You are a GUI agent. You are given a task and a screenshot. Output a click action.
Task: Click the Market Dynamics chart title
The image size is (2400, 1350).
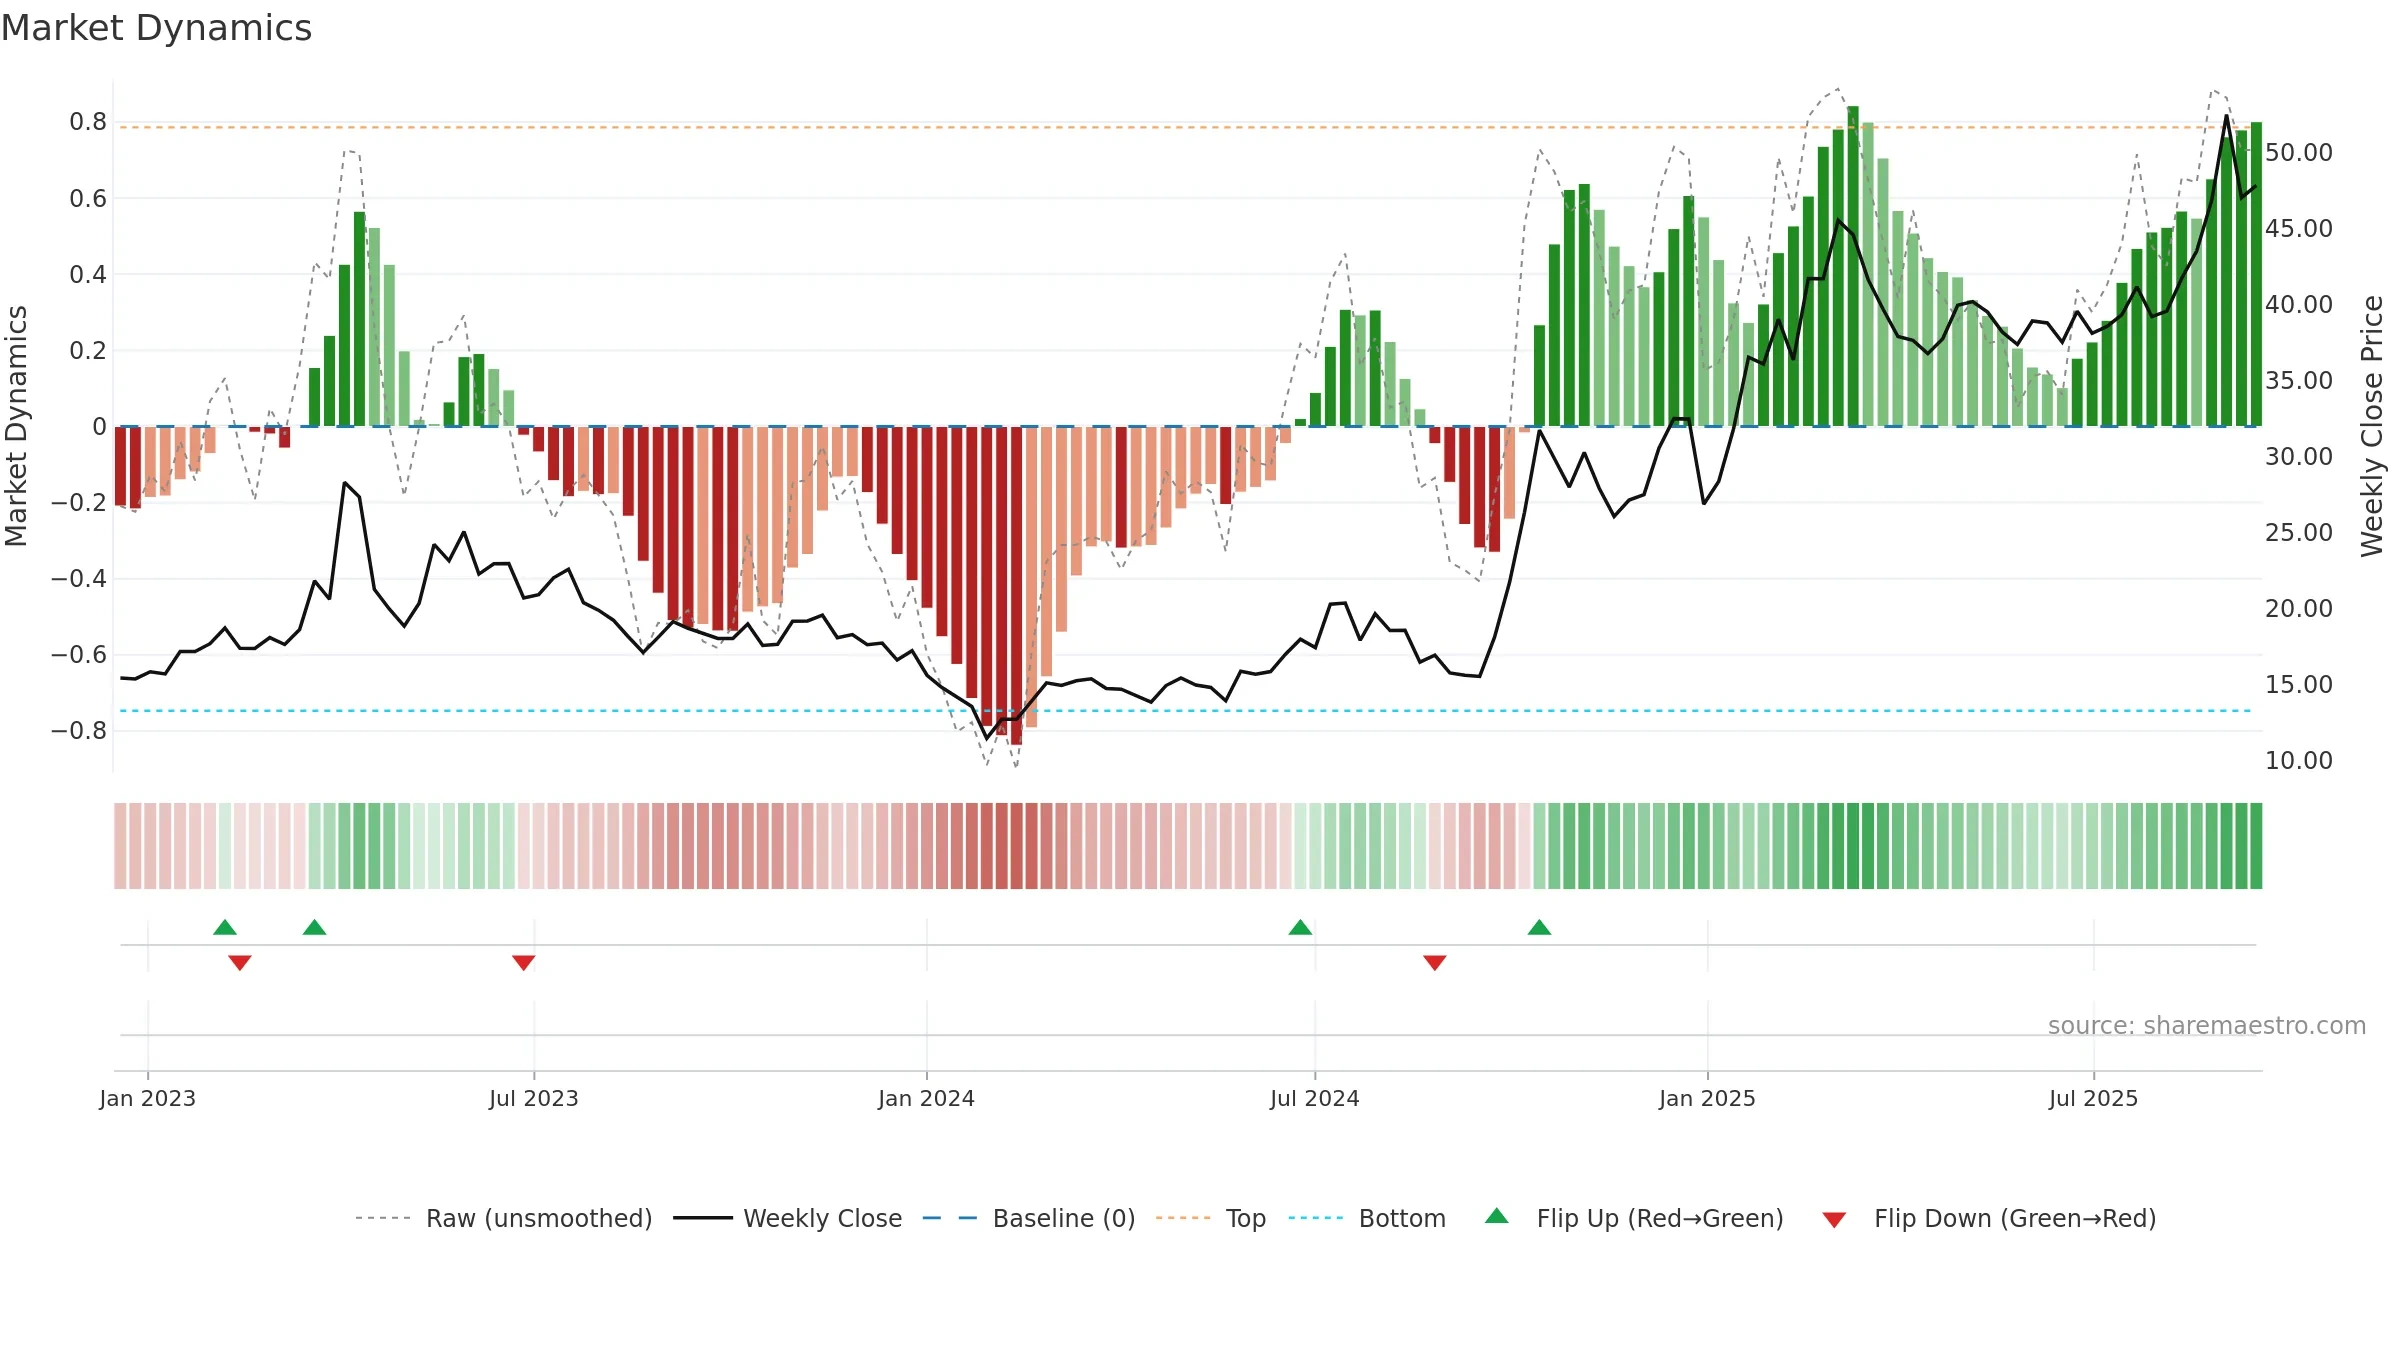pyautogui.click(x=156, y=28)
